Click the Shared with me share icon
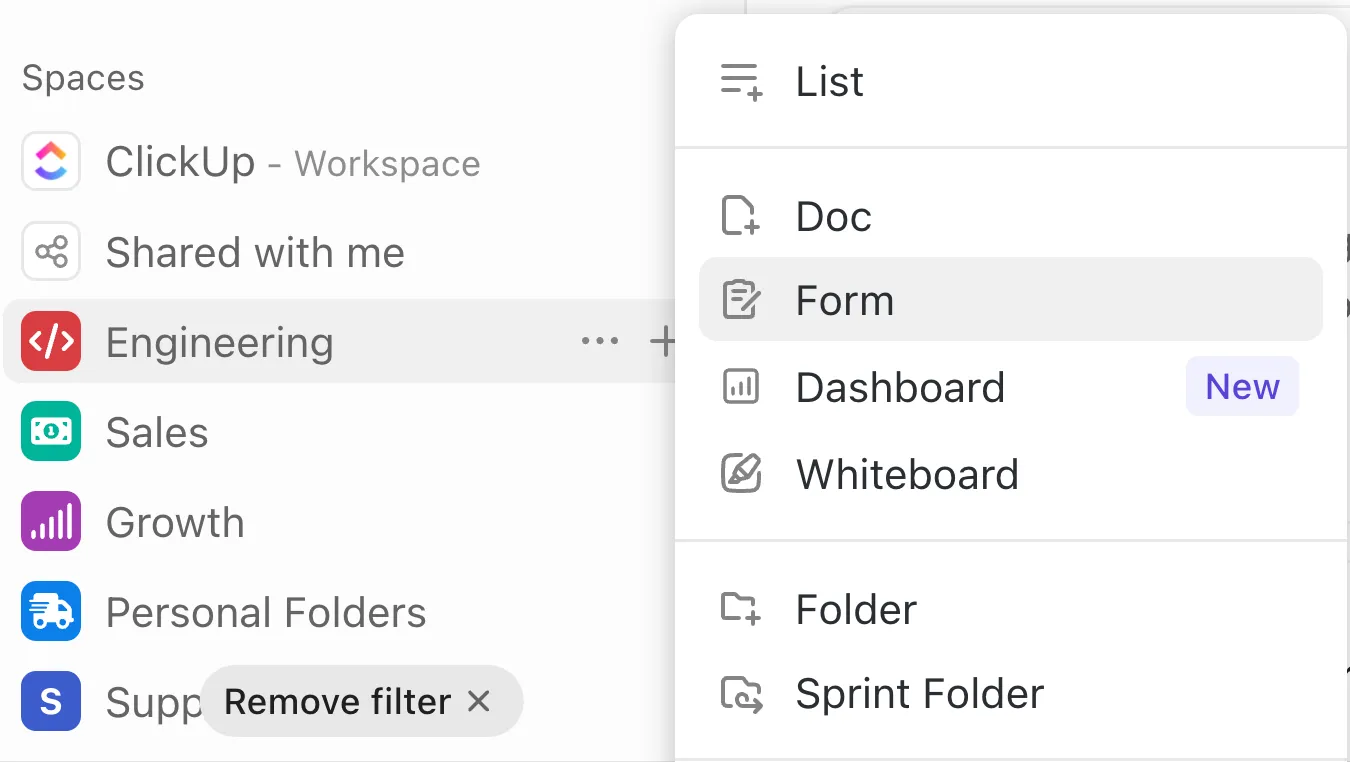Image resolution: width=1350 pixels, height=762 pixels. pos(51,251)
